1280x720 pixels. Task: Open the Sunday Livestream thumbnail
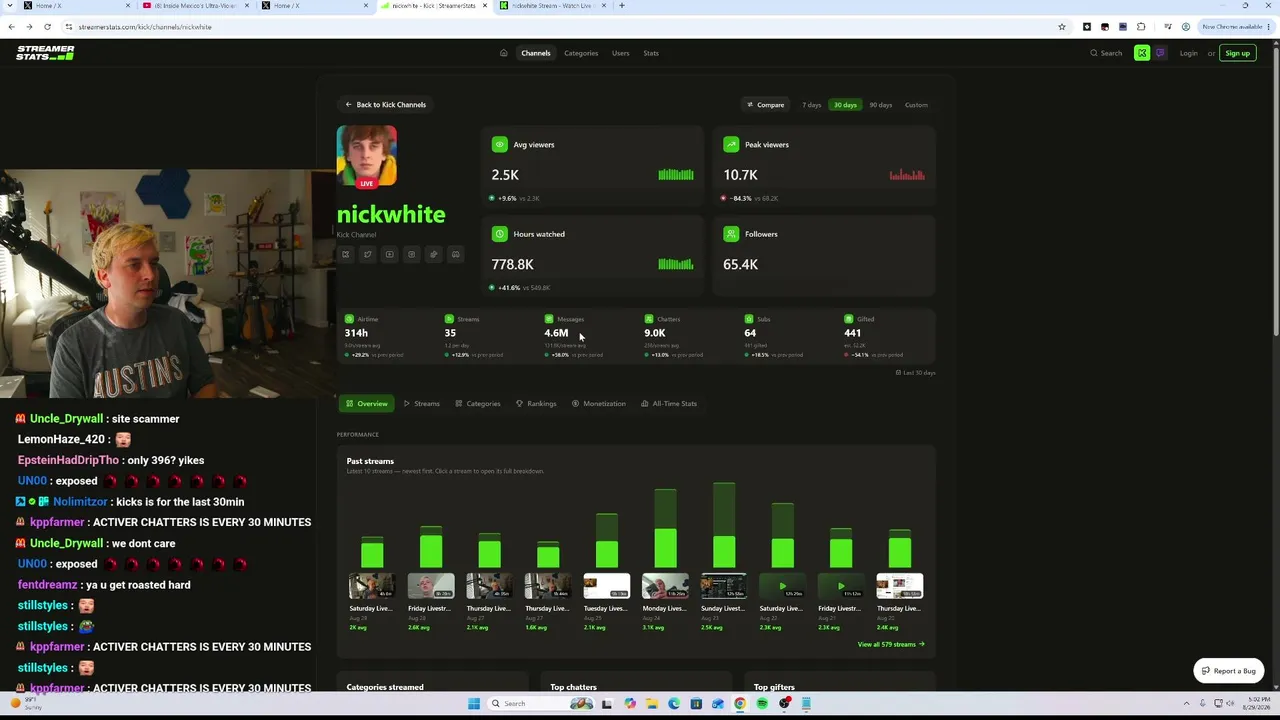click(724, 586)
